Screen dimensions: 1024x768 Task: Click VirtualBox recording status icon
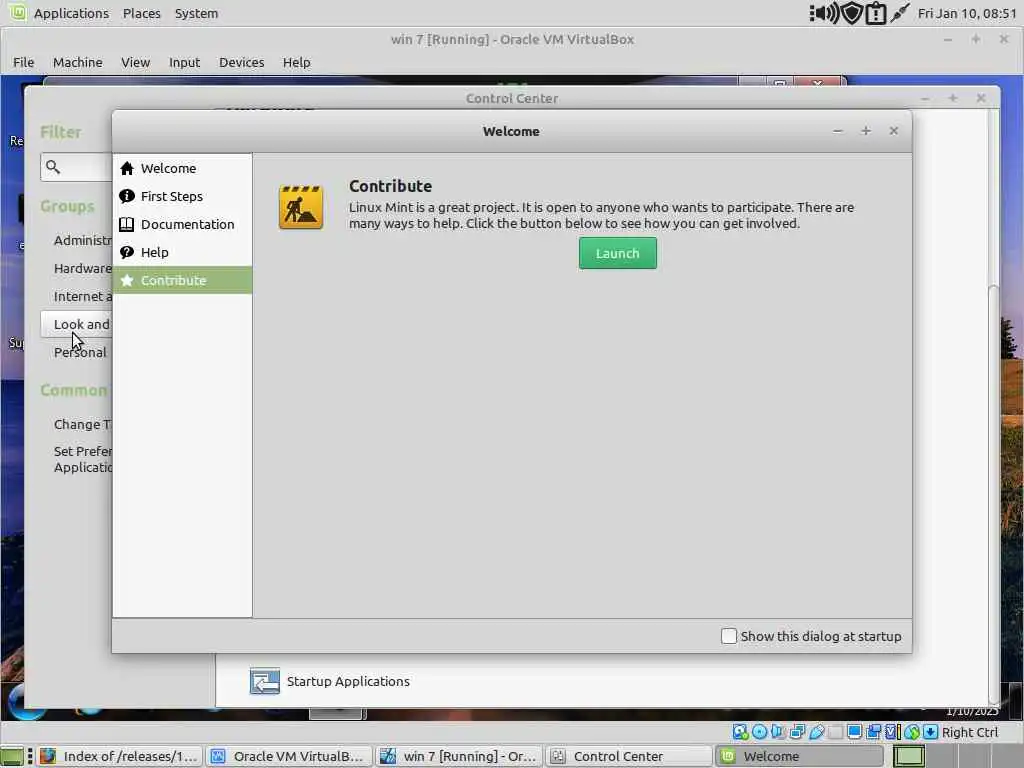[x=873, y=732]
